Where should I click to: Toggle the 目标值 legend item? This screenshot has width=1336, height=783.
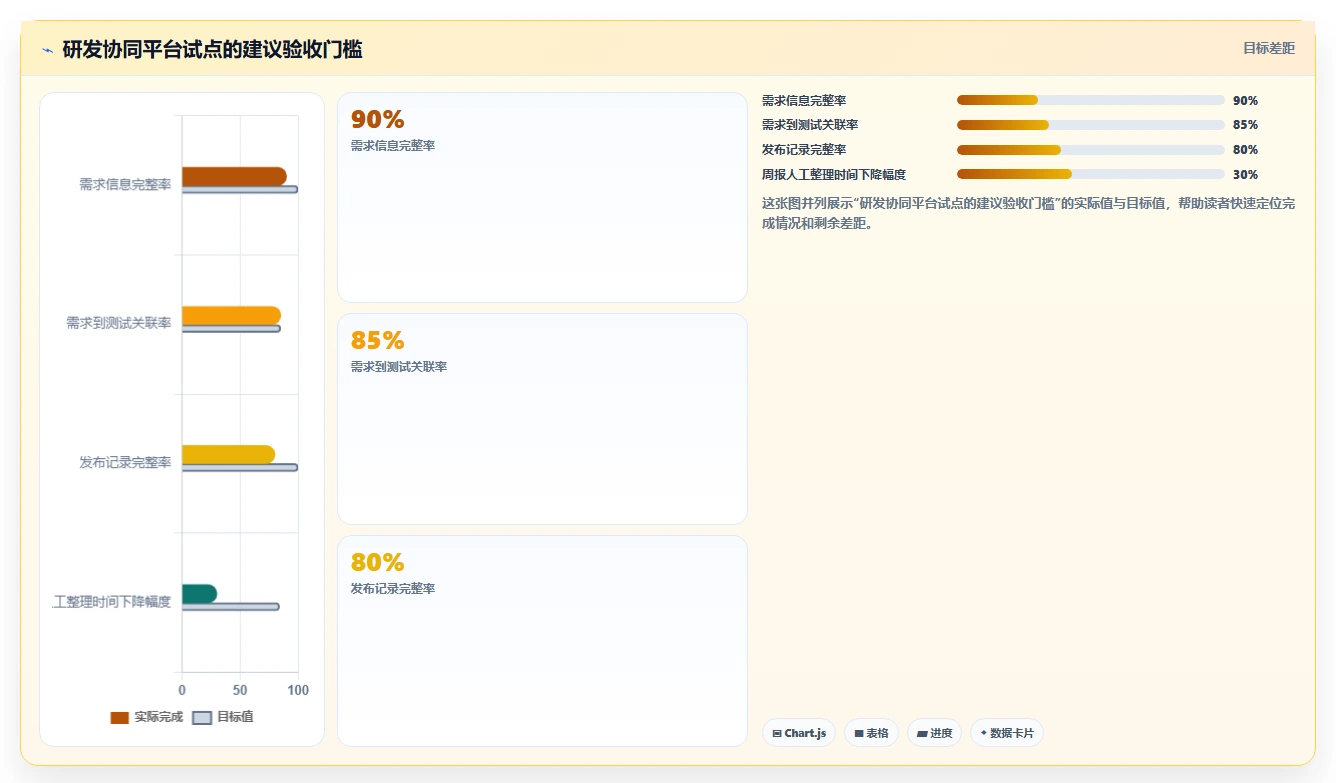[222, 717]
